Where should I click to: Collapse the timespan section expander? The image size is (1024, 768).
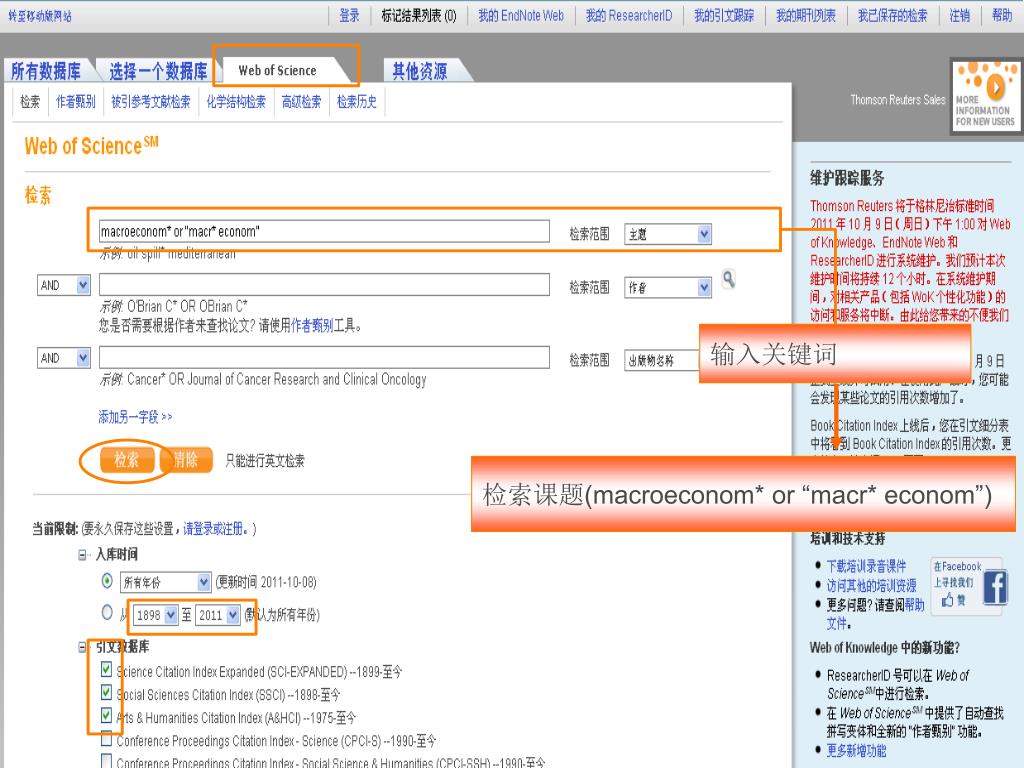point(83,555)
